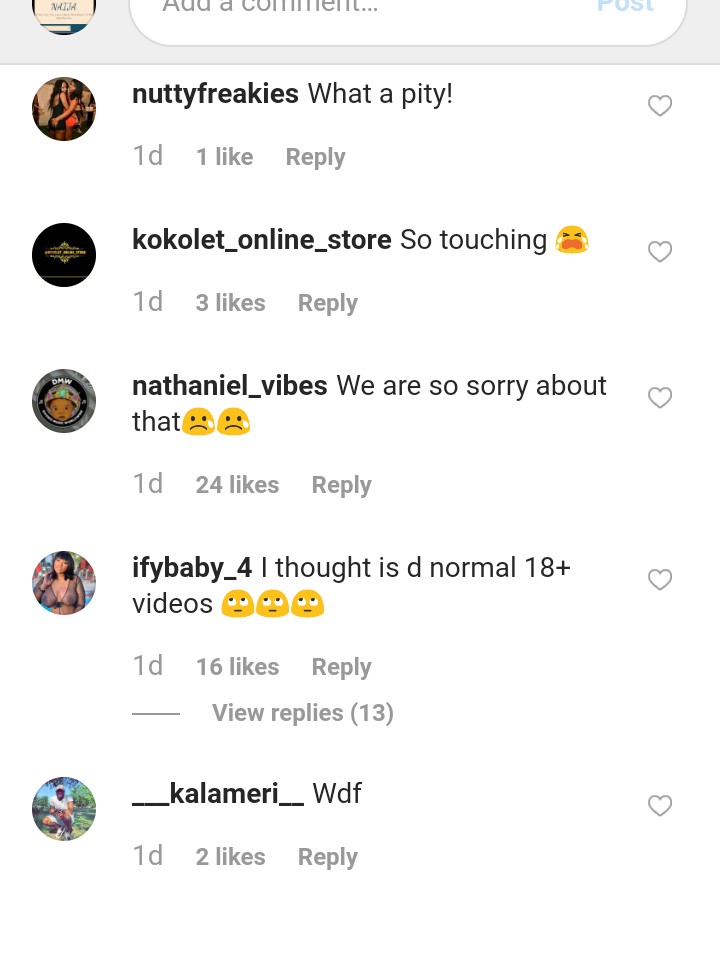Expand View replies (13)
The width and height of the screenshot is (720, 961).
[x=302, y=713]
